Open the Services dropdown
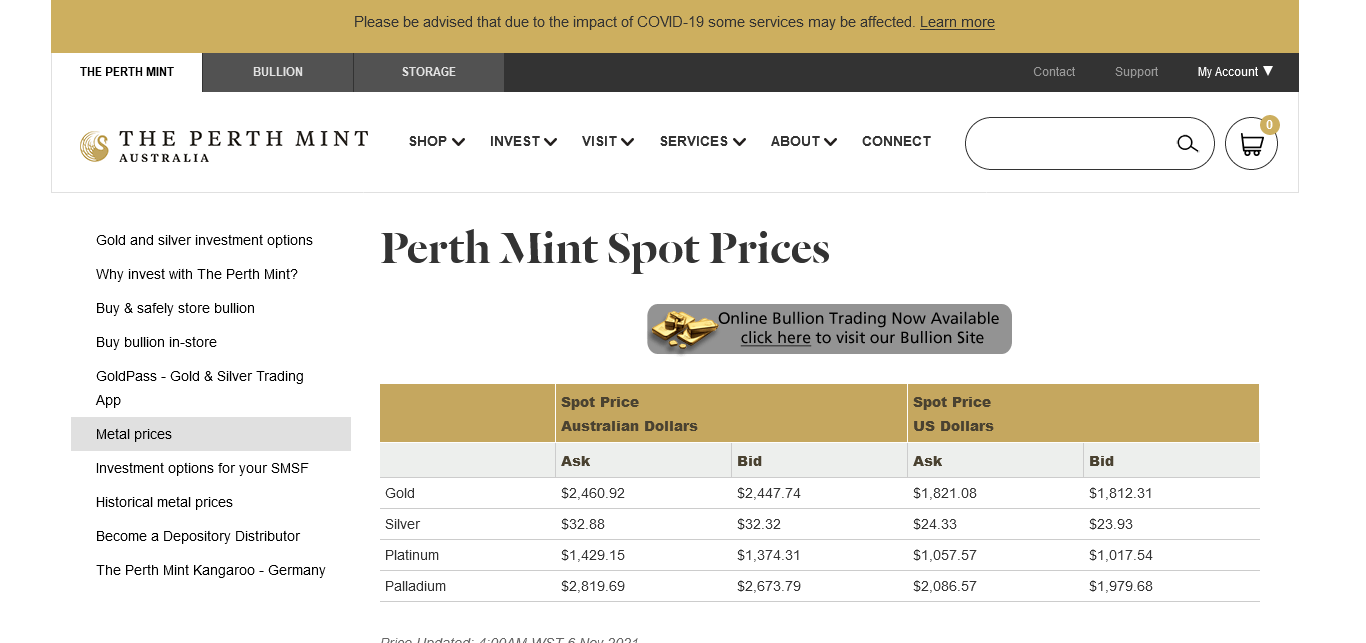 702,142
